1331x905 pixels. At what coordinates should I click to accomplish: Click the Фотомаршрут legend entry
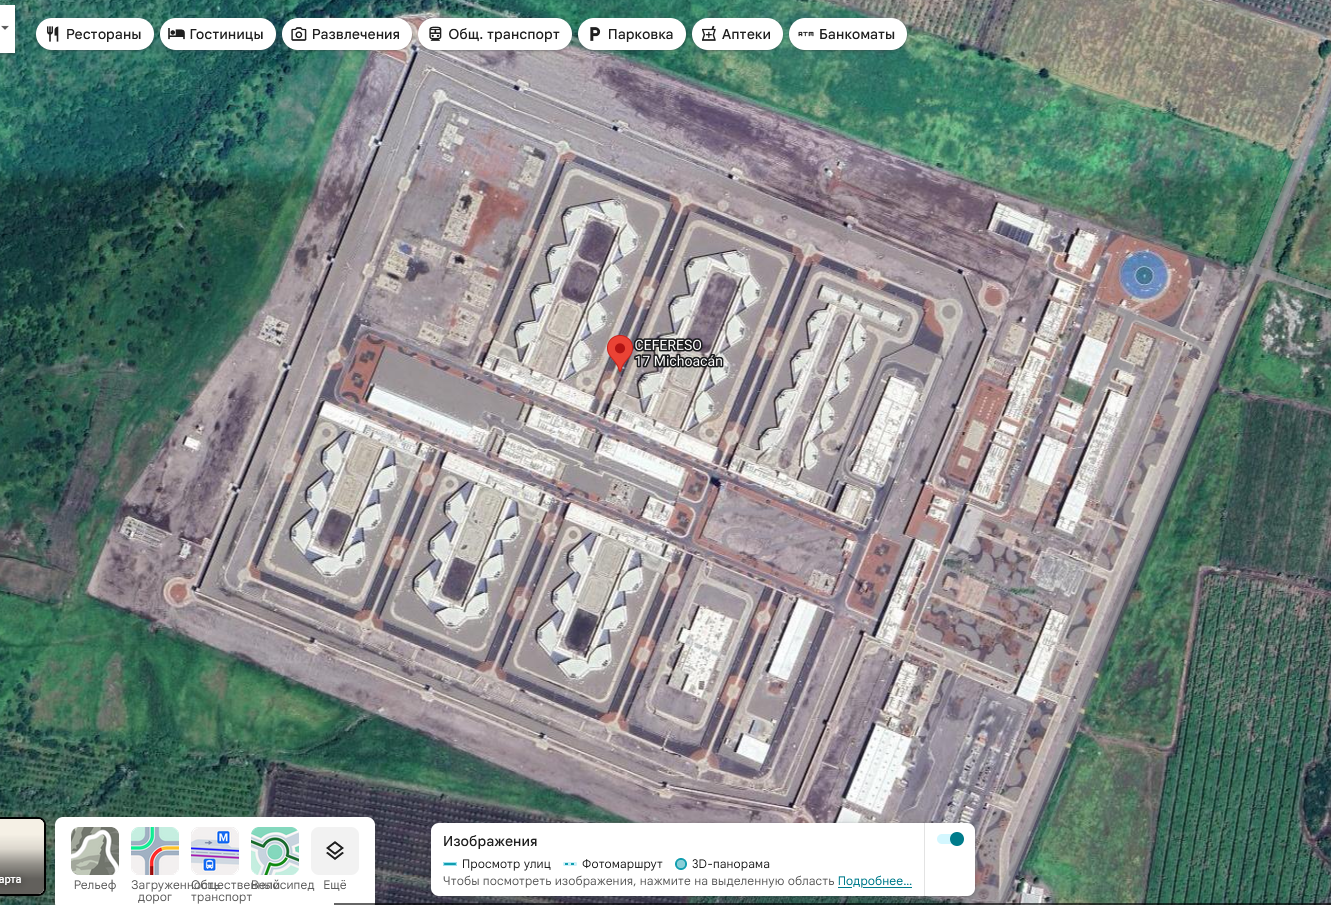613,864
